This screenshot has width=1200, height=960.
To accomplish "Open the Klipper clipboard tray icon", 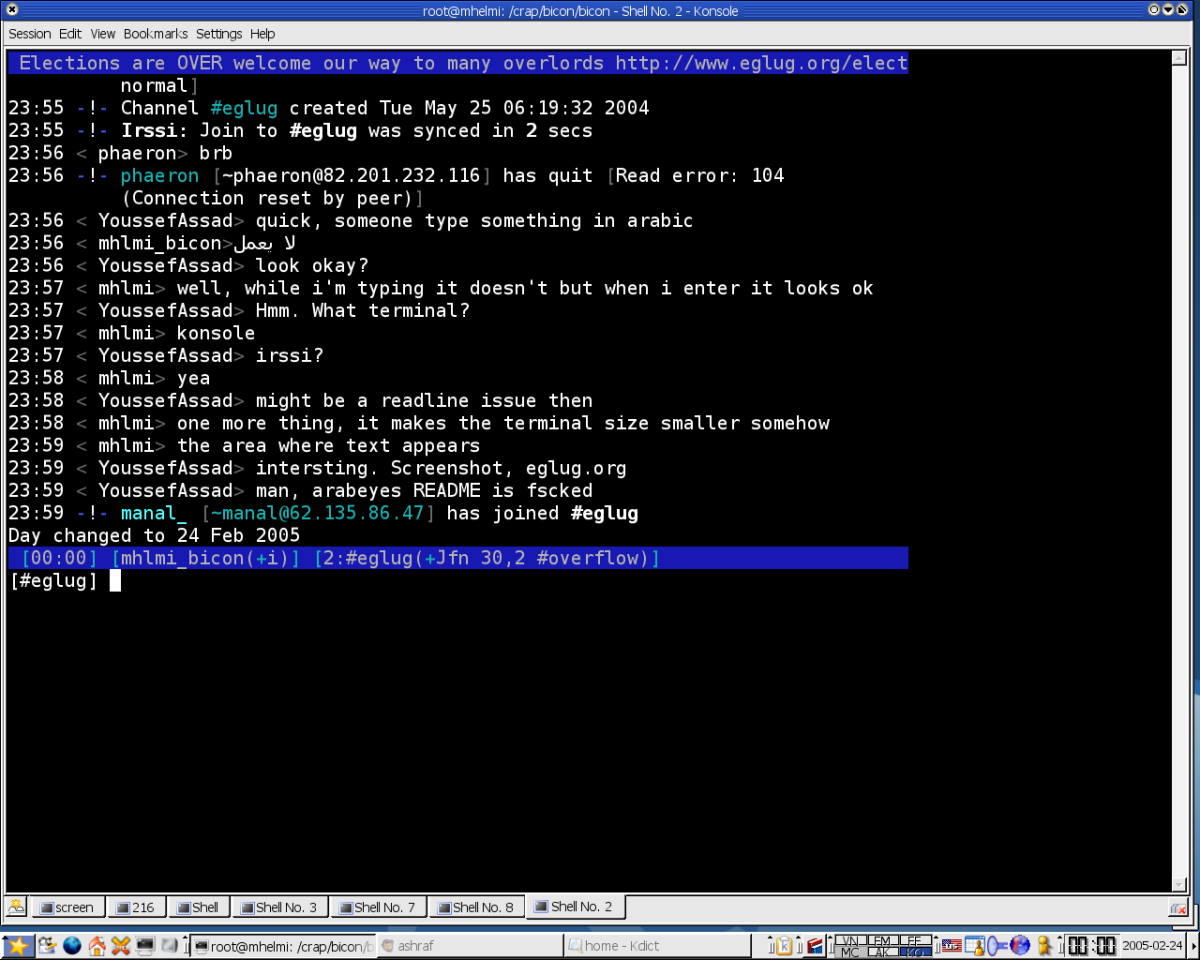I will coord(784,945).
